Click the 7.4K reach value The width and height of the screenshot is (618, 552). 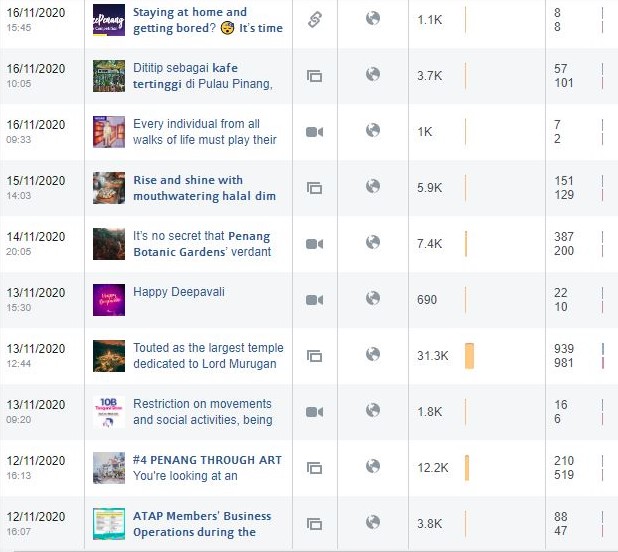pos(430,244)
